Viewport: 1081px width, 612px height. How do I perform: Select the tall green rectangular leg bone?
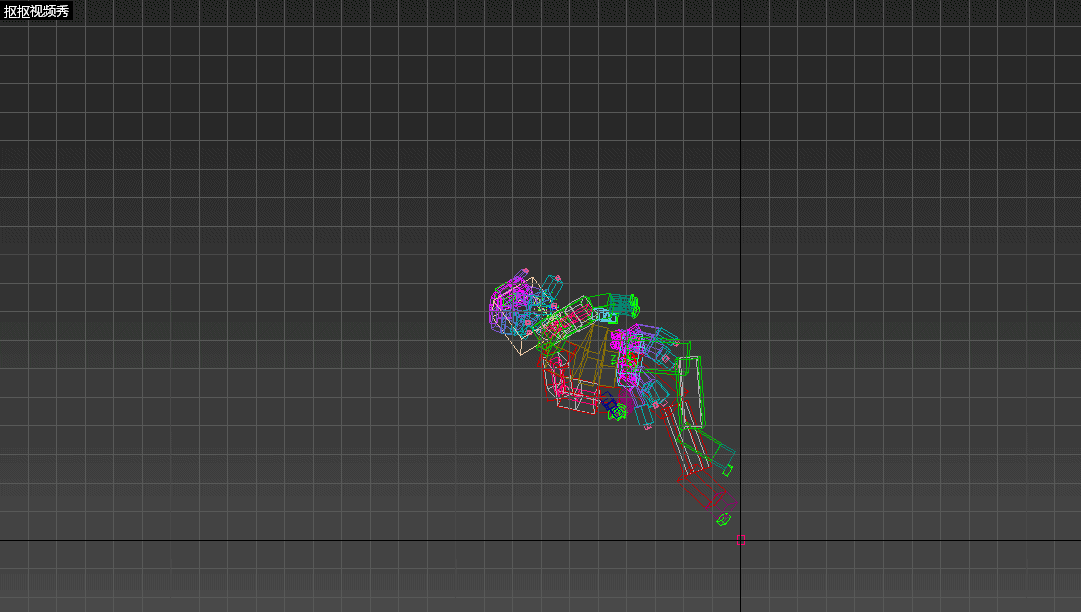click(x=689, y=390)
